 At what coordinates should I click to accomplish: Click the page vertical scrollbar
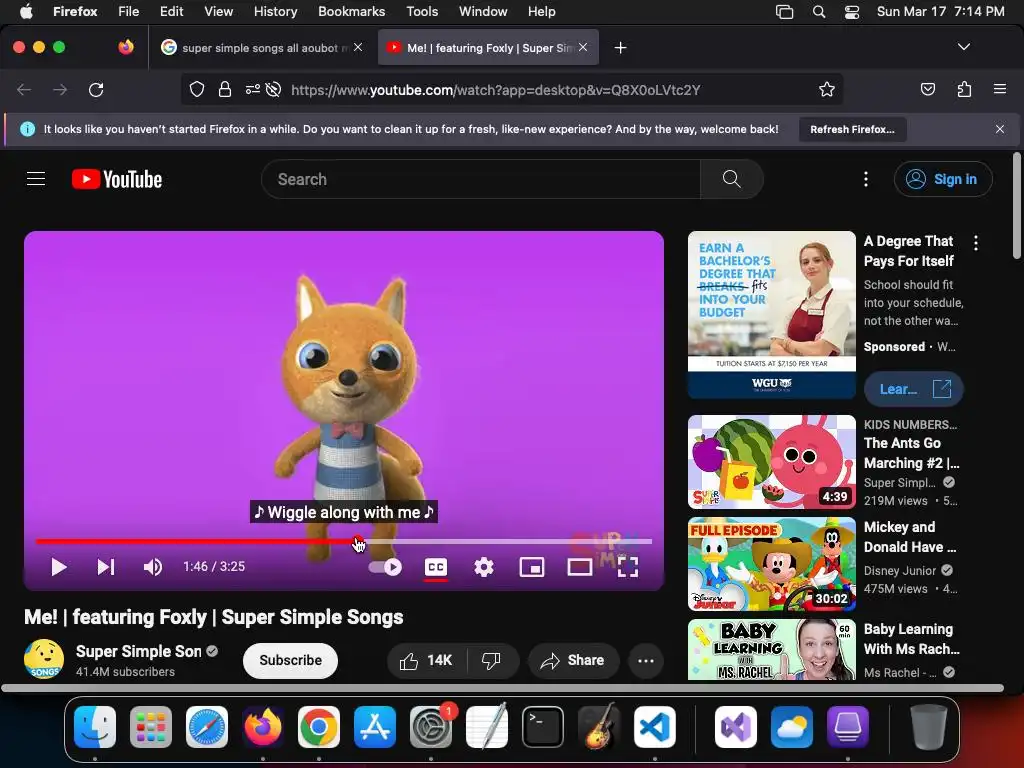pos(1017,206)
